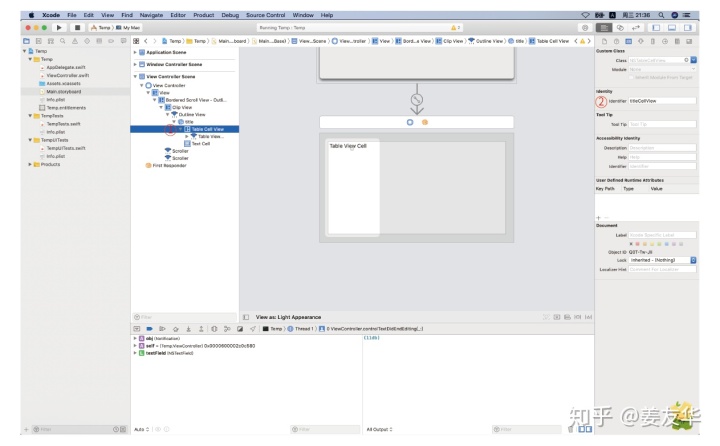
Task: Click the Step over debug icon
Action: point(175,329)
